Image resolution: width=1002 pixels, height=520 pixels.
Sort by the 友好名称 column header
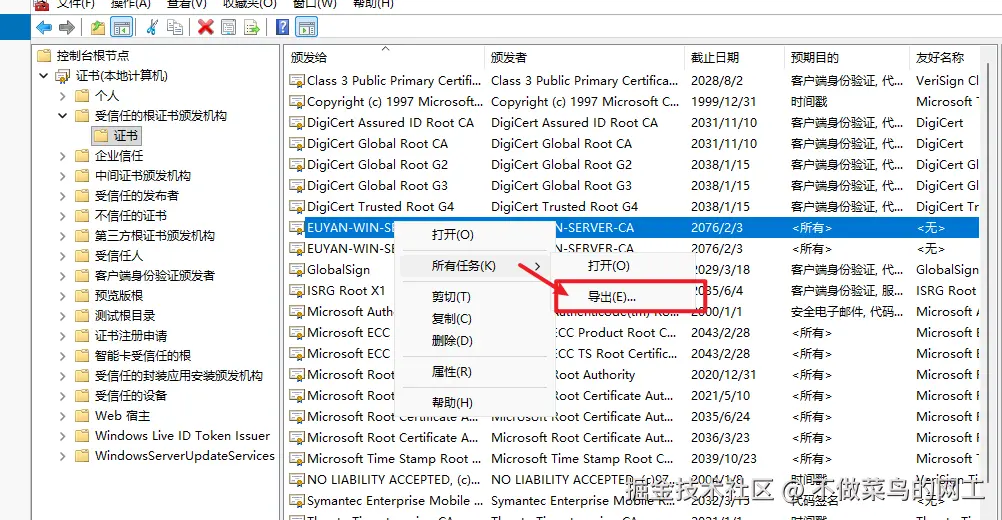point(944,57)
